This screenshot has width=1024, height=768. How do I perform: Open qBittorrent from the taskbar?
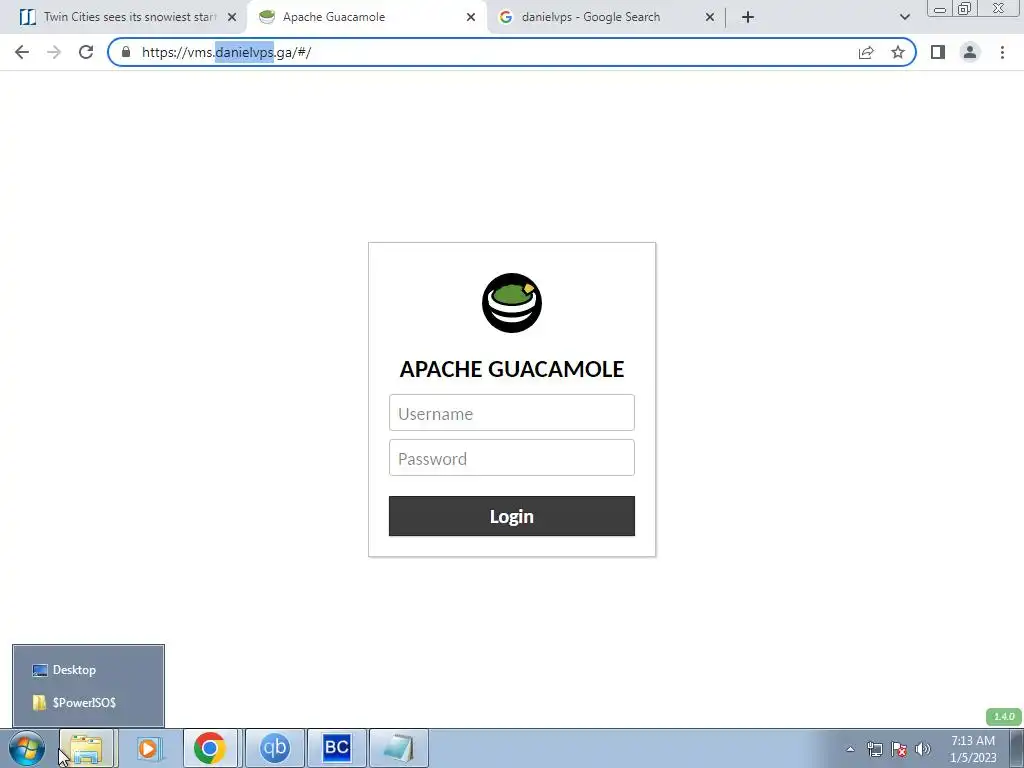275,748
